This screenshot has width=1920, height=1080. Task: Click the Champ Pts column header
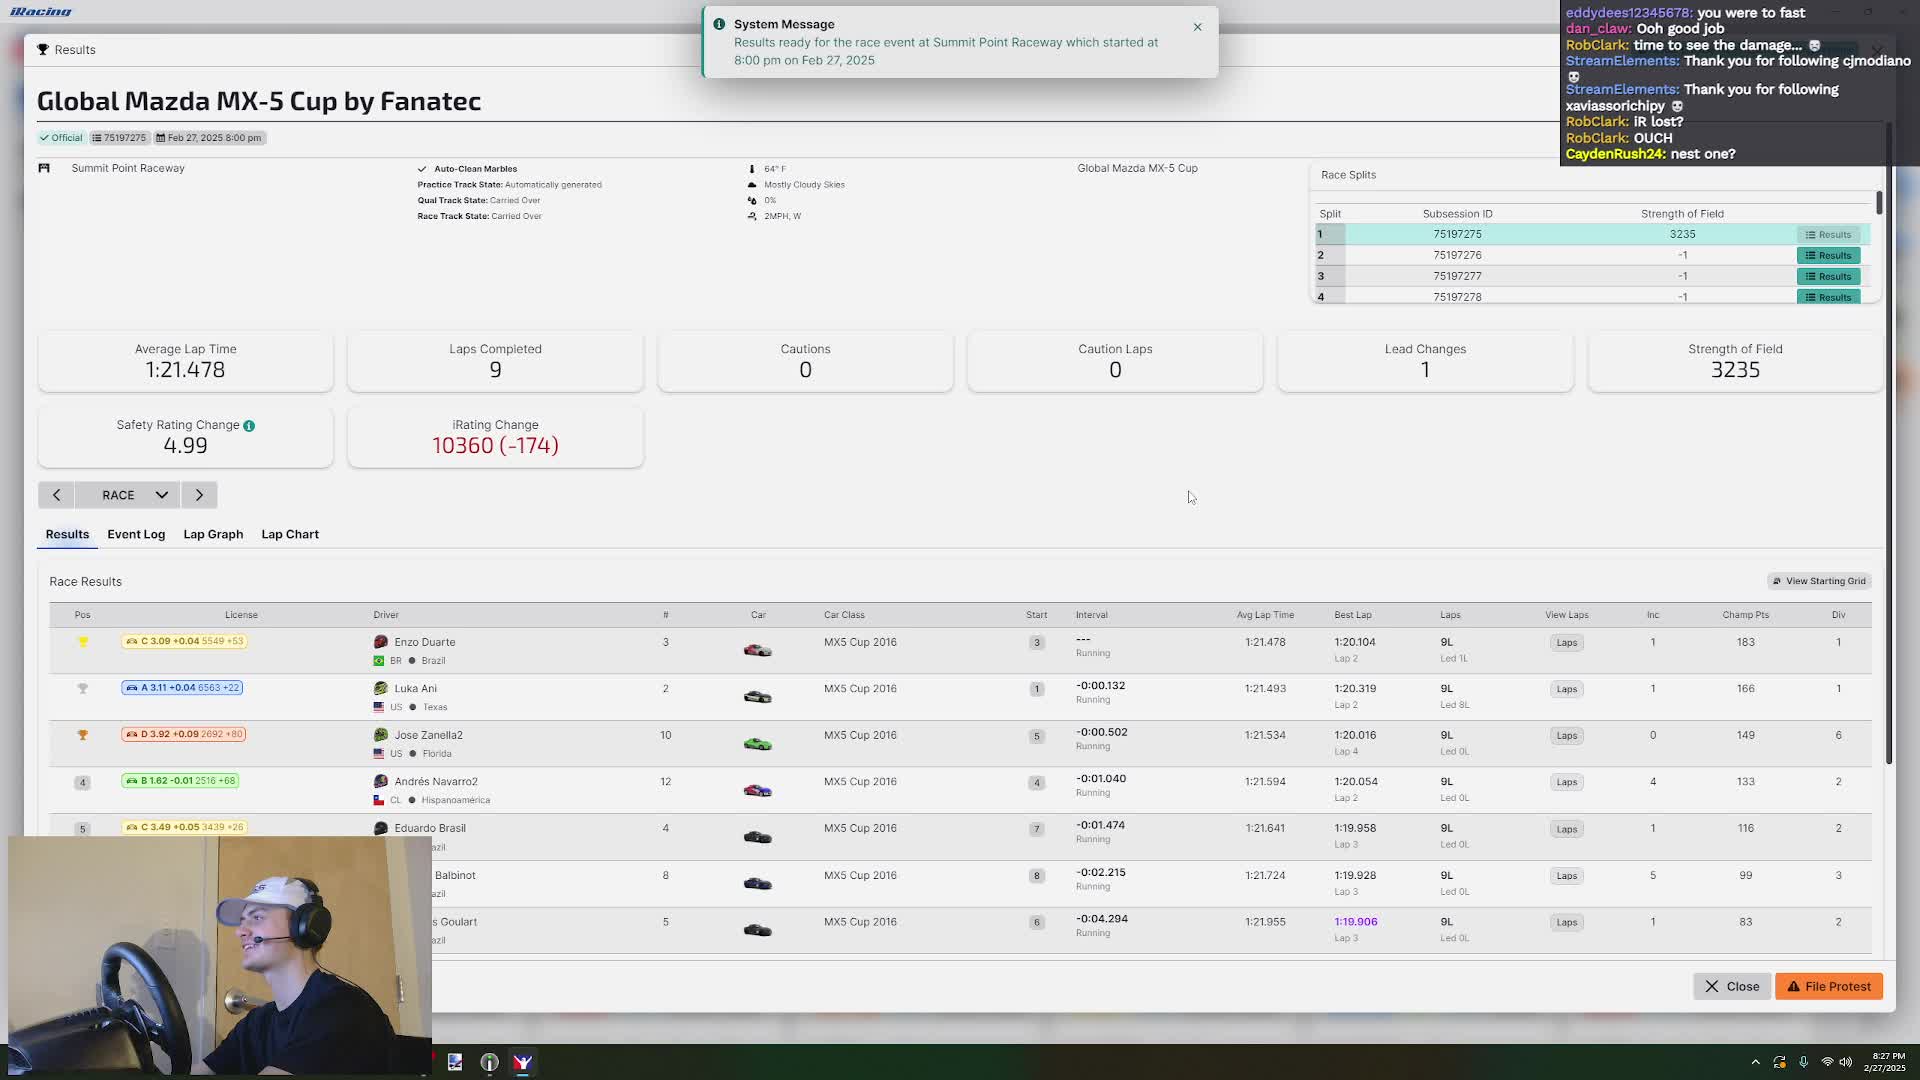click(x=1745, y=615)
